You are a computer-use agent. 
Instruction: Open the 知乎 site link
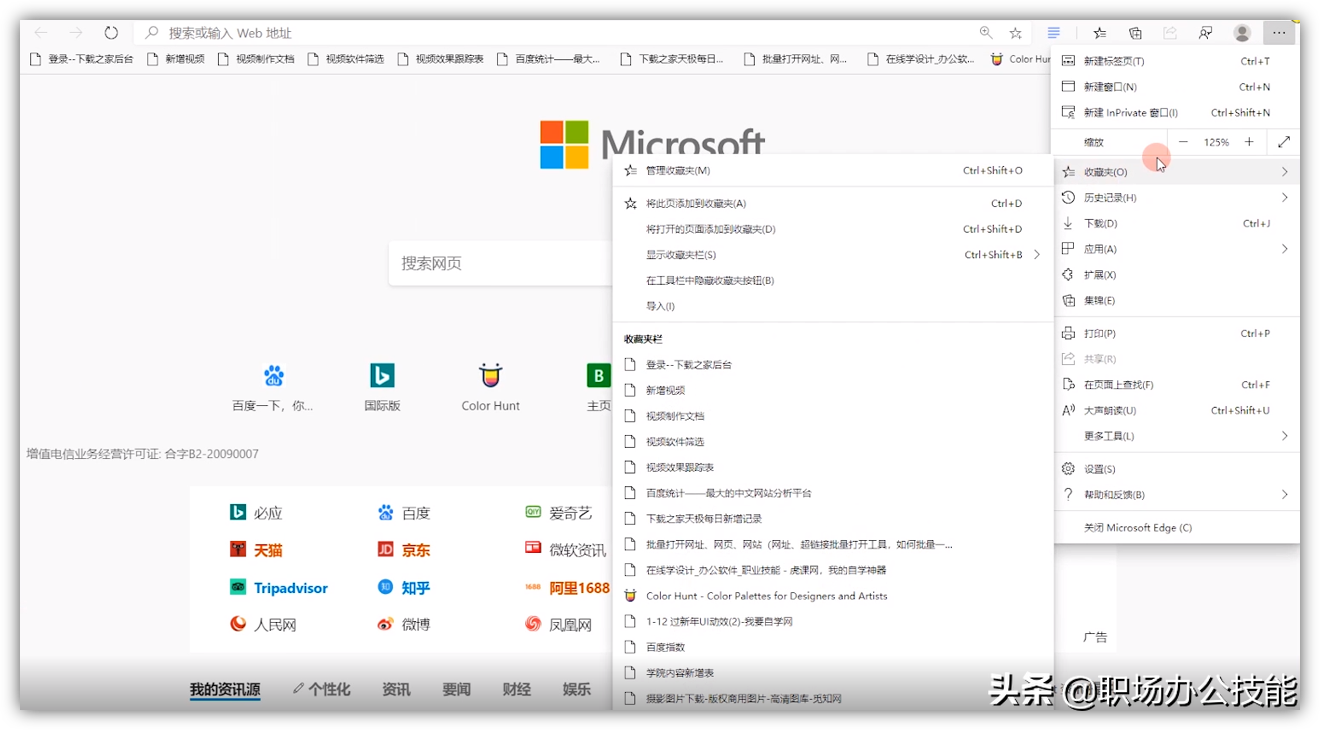click(404, 588)
